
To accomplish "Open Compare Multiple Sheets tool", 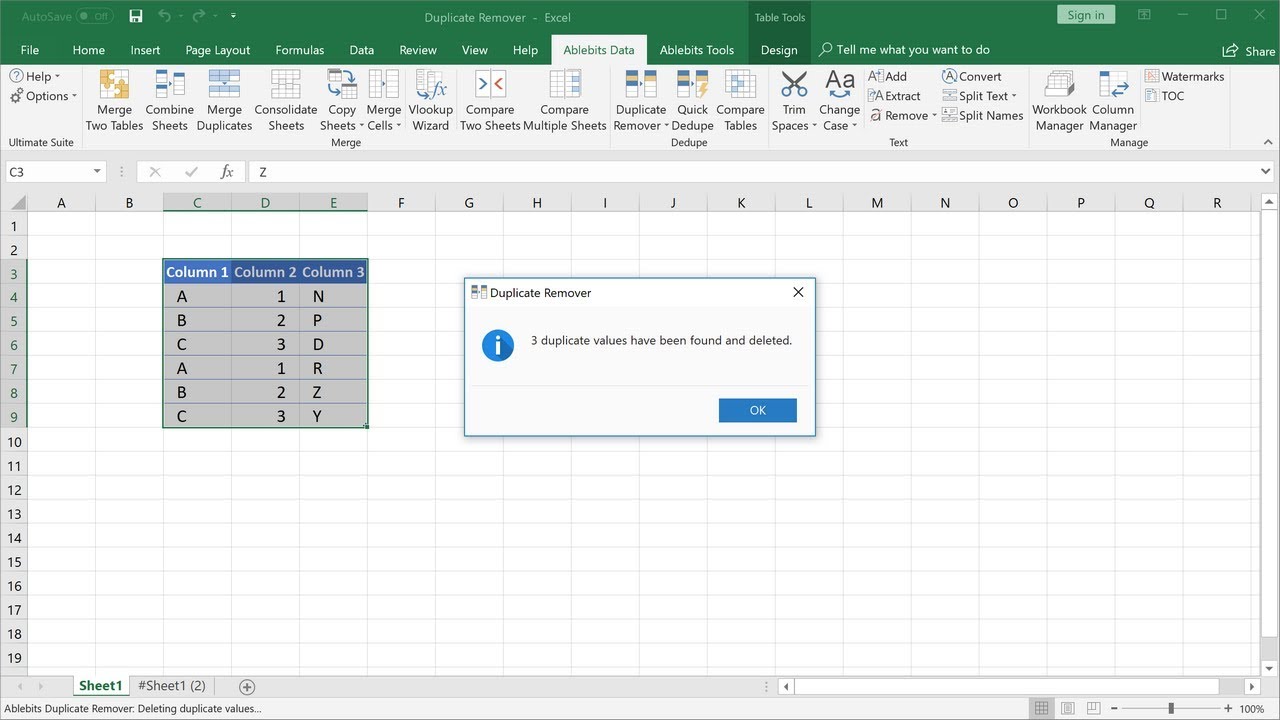I will [565, 100].
